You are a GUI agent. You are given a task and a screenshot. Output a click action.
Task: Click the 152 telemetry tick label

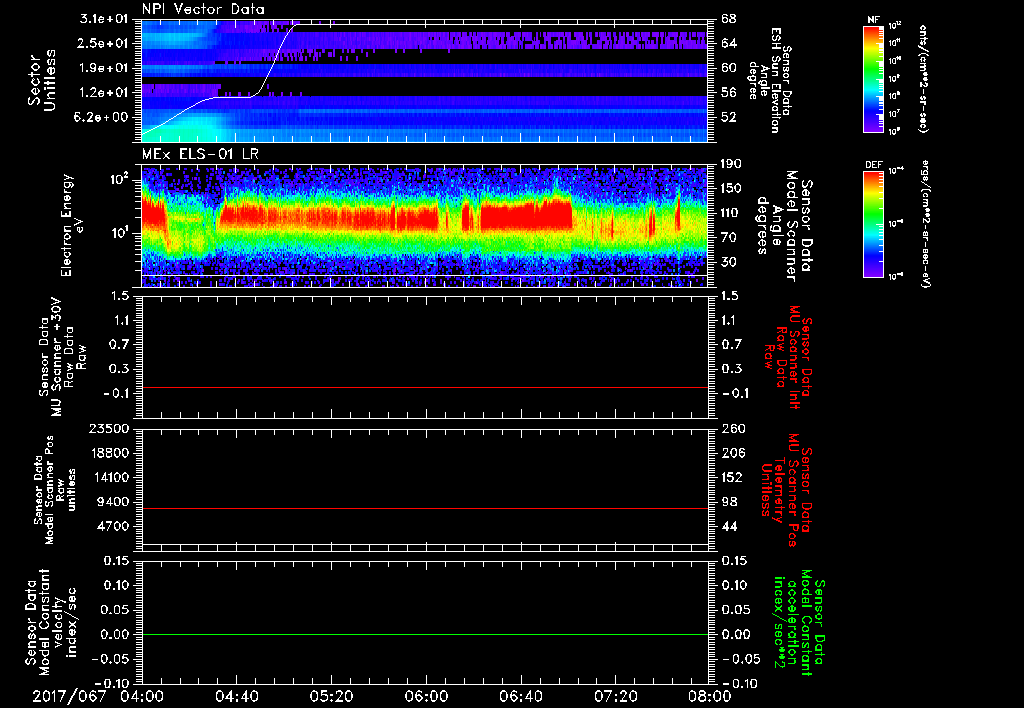731,477
